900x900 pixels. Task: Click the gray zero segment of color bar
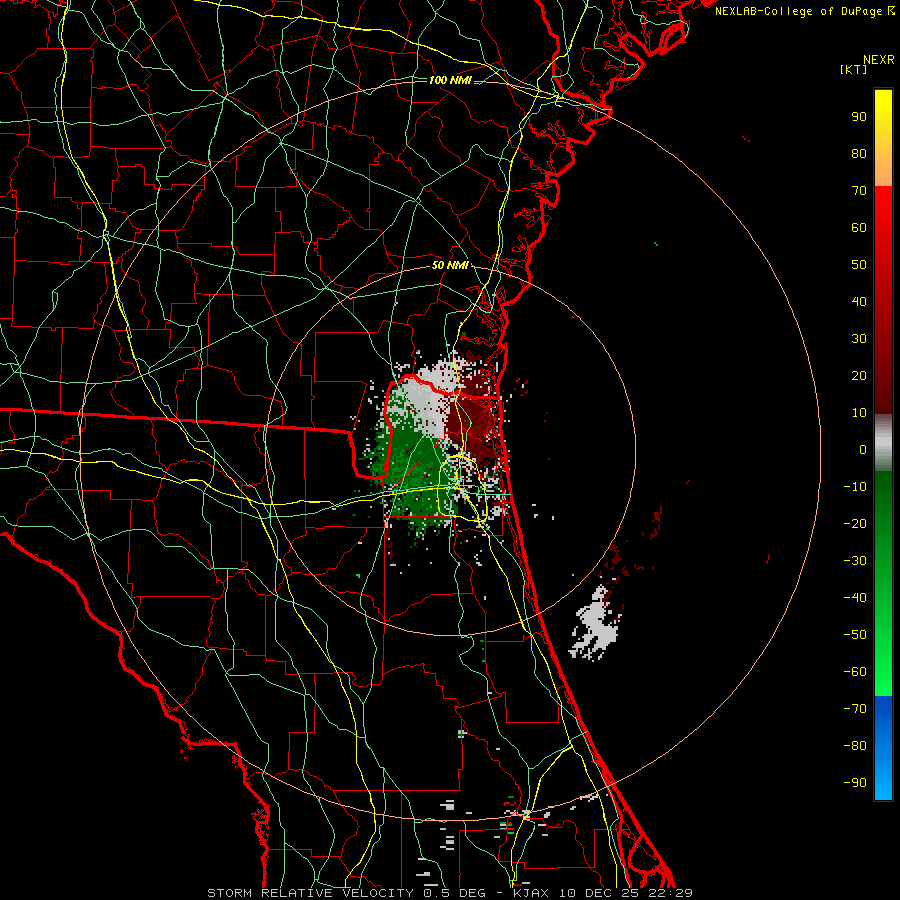coord(883,442)
